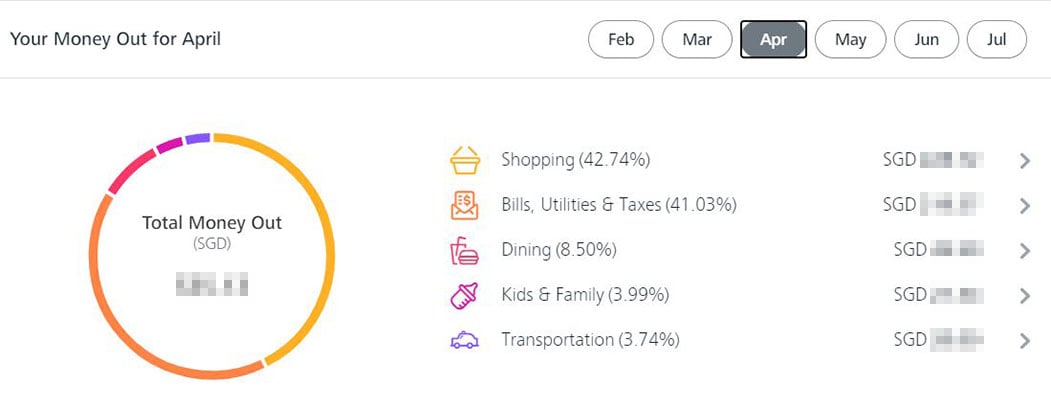The width and height of the screenshot is (1051, 408).
Task: Open Transportation details arrow
Action: 1024,340
